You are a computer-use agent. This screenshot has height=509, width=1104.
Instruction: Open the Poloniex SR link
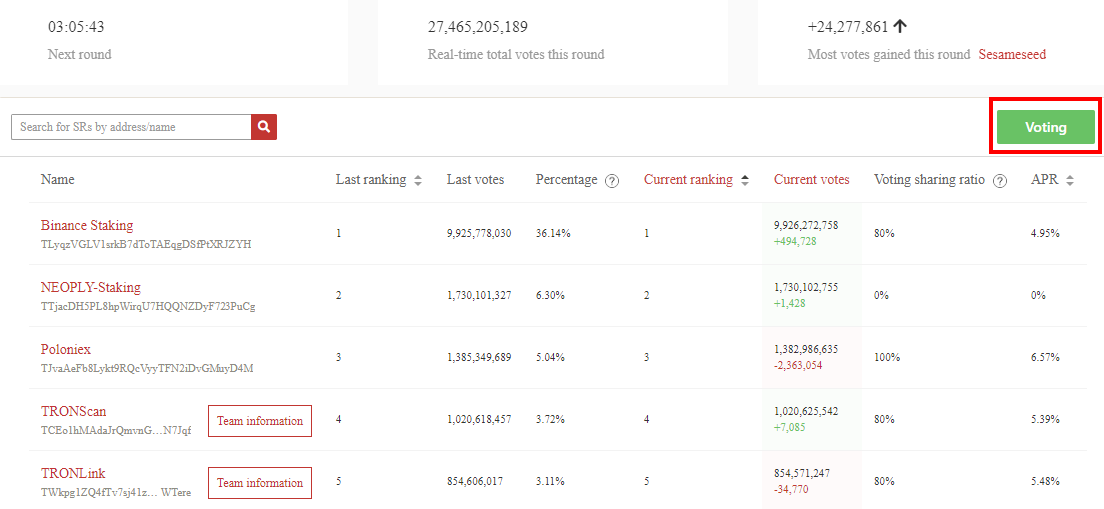tap(66, 349)
